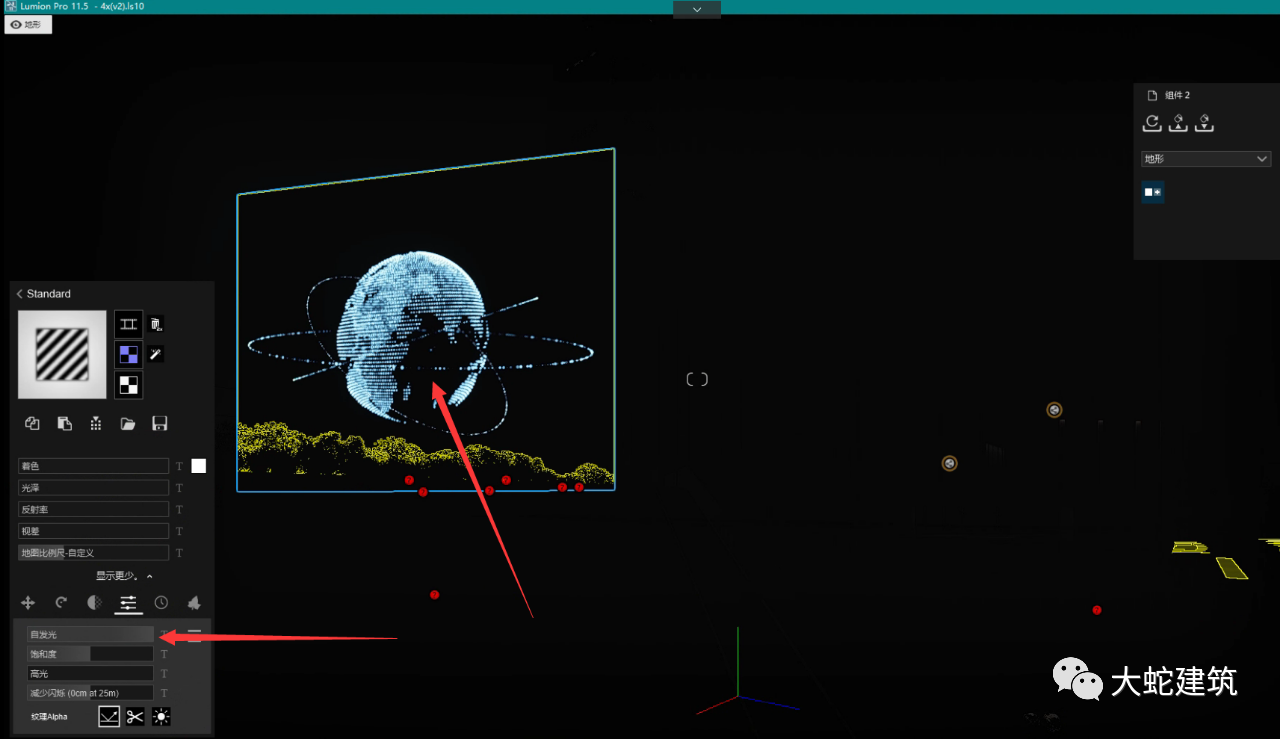Screen dimensions: 1280x739
Task: Click the export material set icon
Action: tap(1205, 123)
